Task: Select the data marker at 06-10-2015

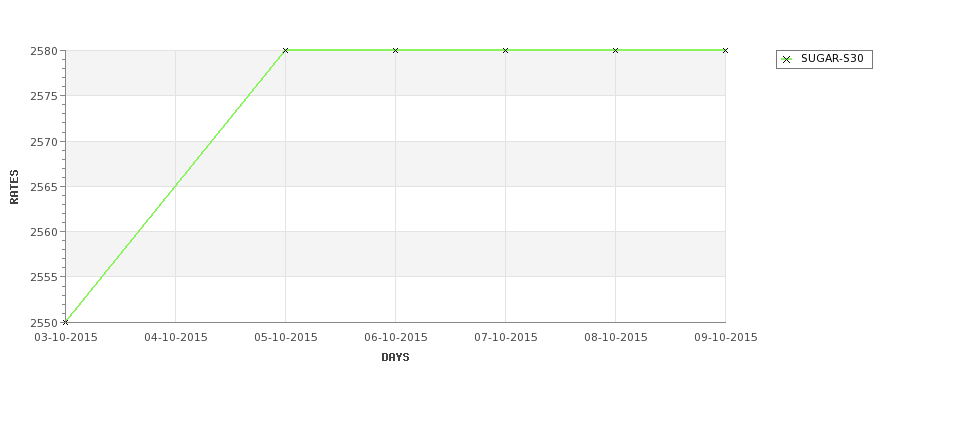Action: [x=395, y=50]
